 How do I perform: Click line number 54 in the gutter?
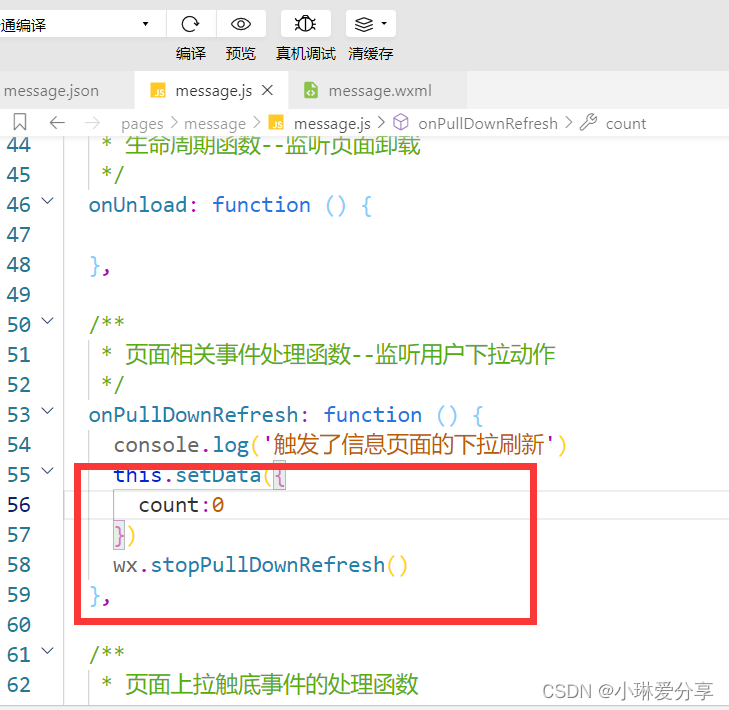click(19, 445)
